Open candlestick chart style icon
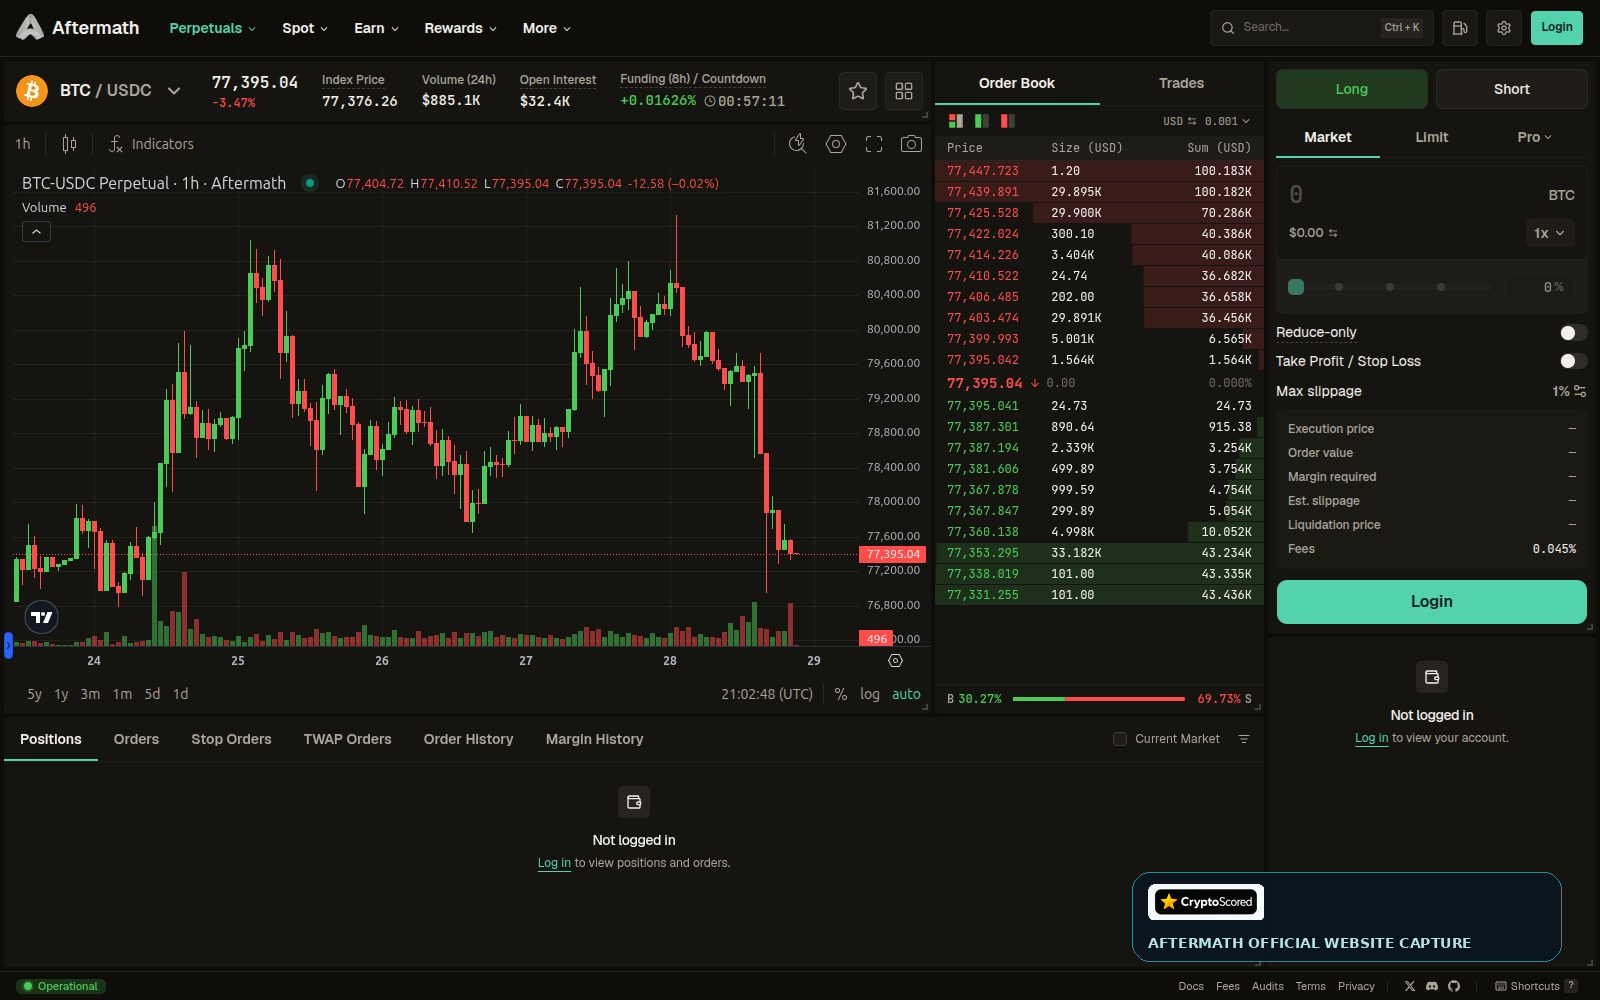 [x=69, y=144]
